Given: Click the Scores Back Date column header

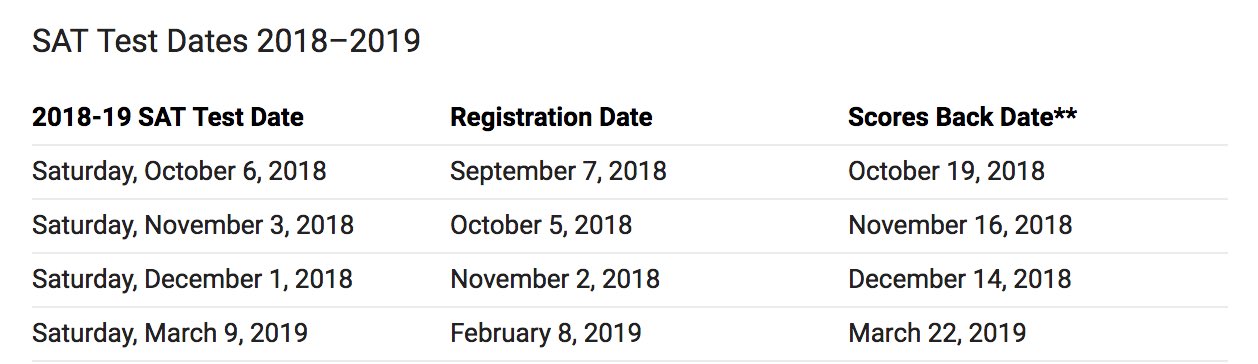Looking at the screenshot, I should point(962,118).
